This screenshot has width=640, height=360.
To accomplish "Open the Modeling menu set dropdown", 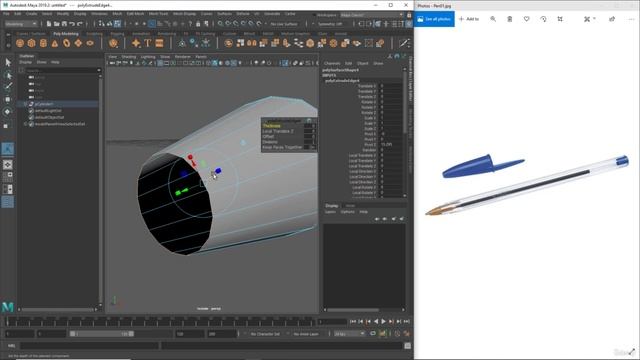I will [21, 24].
